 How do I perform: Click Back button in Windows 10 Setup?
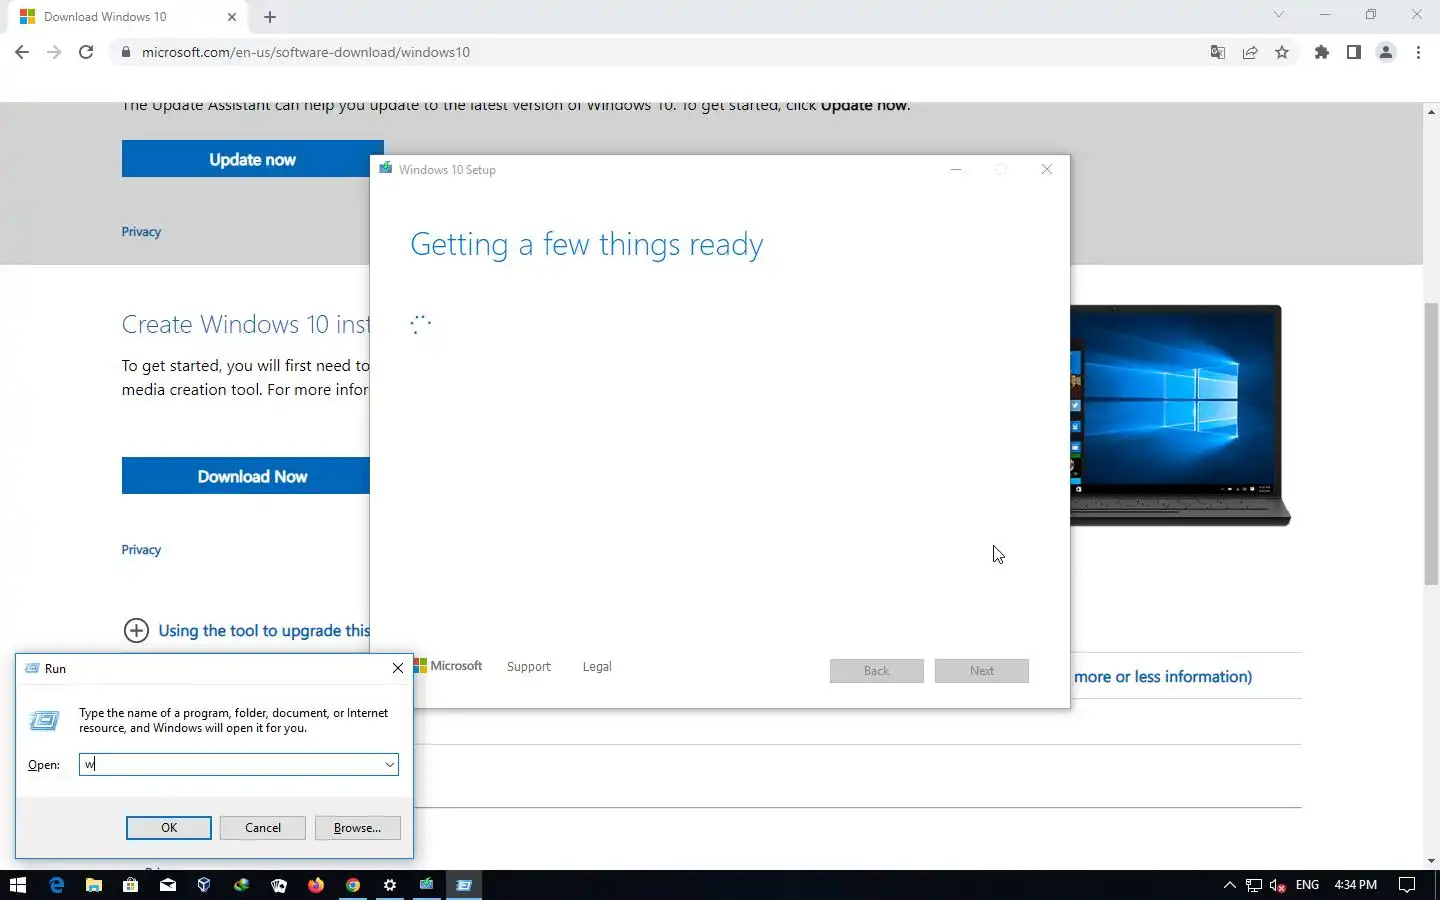(877, 671)
